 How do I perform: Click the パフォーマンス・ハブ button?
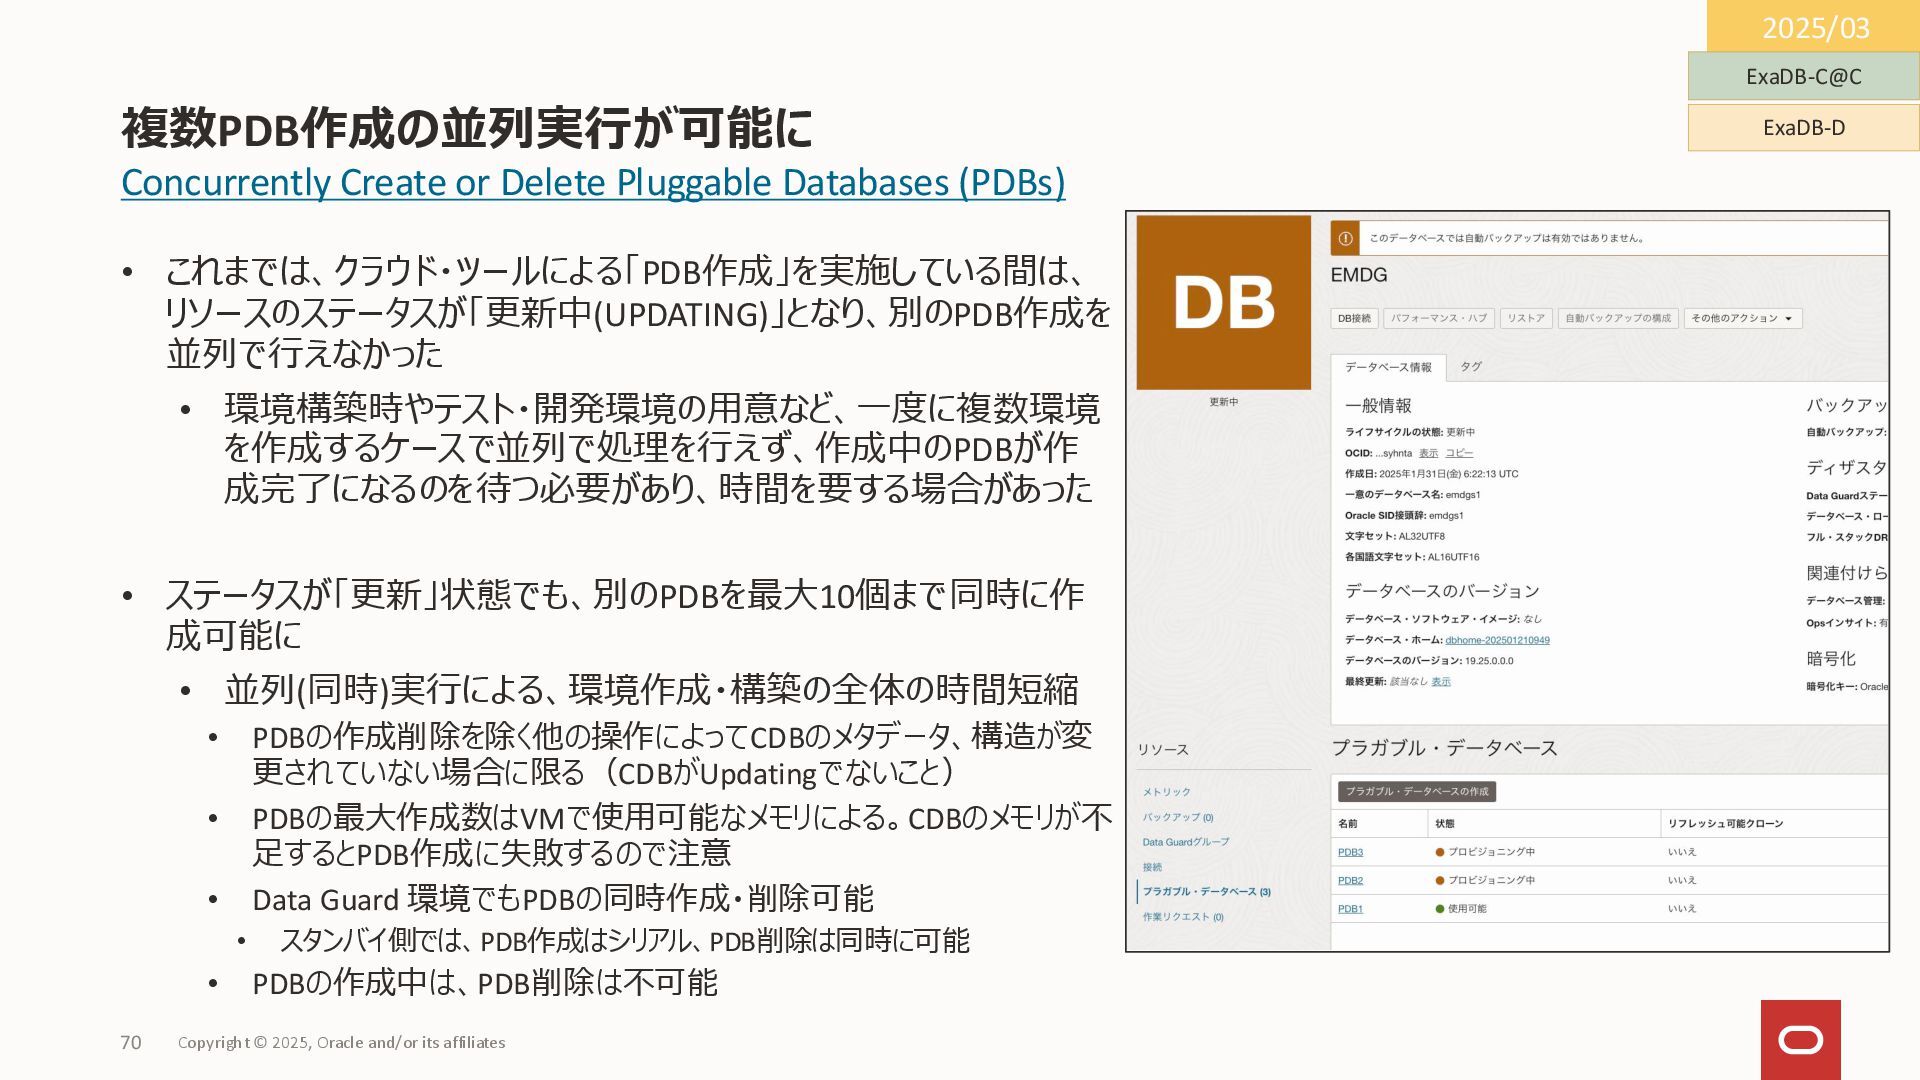click(x=1438, y=318)
